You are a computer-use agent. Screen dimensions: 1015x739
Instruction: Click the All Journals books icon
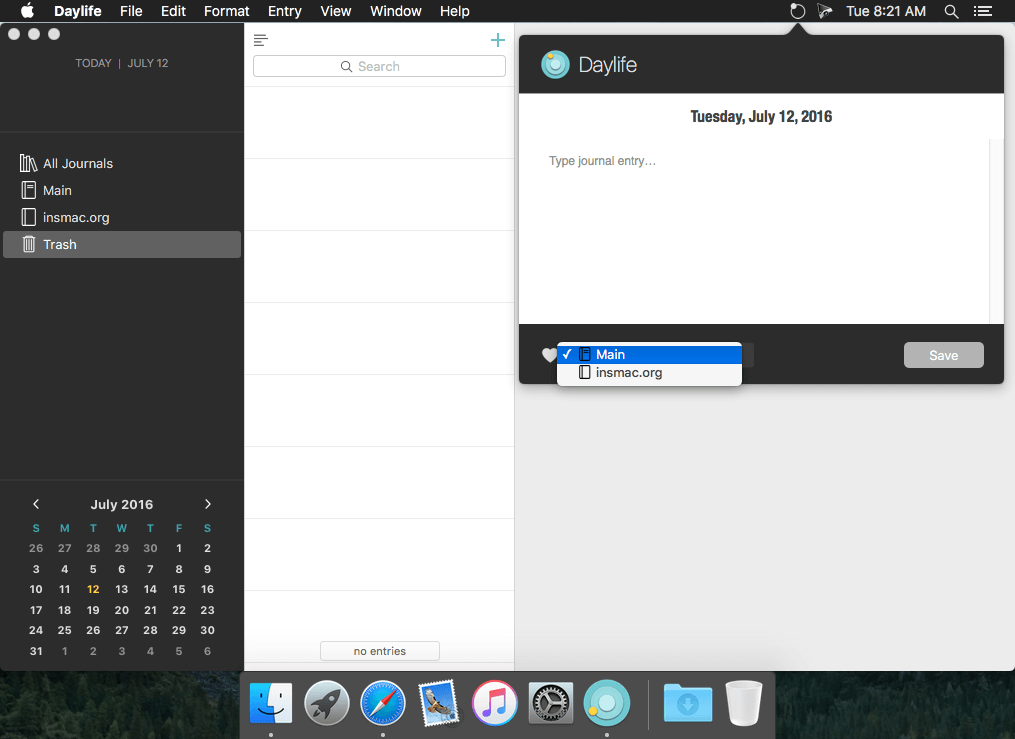coord(28,163)
